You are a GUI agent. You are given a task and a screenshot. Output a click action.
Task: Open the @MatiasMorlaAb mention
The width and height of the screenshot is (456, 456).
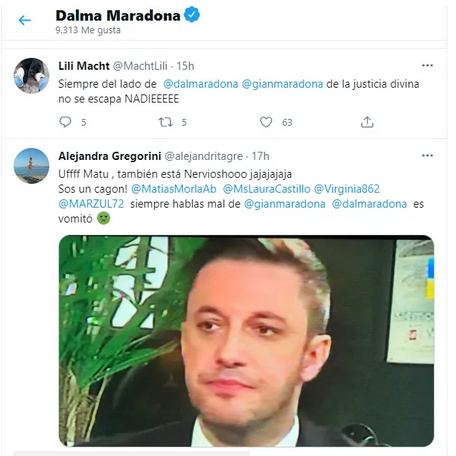(174, 189)
